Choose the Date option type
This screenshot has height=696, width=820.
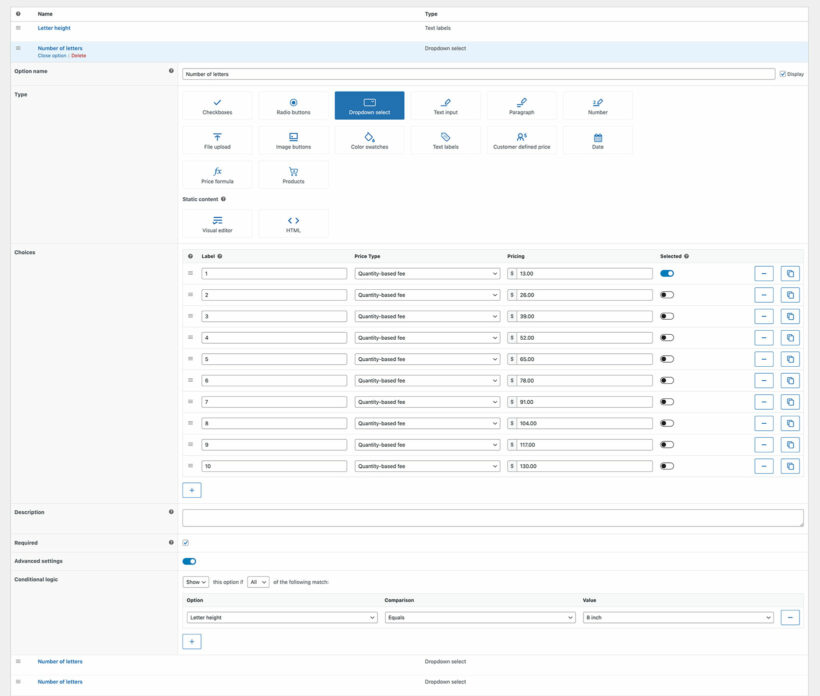click(x=597, y=140)
